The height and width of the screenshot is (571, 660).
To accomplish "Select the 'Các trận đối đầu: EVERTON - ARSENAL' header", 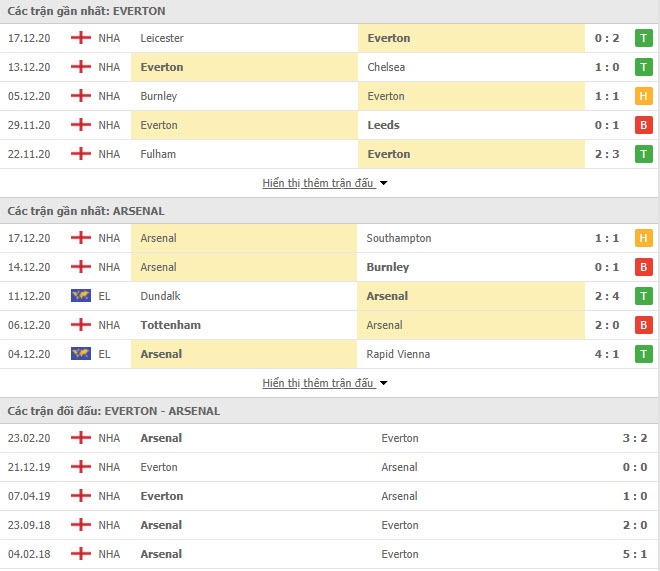I will point(114,411).
